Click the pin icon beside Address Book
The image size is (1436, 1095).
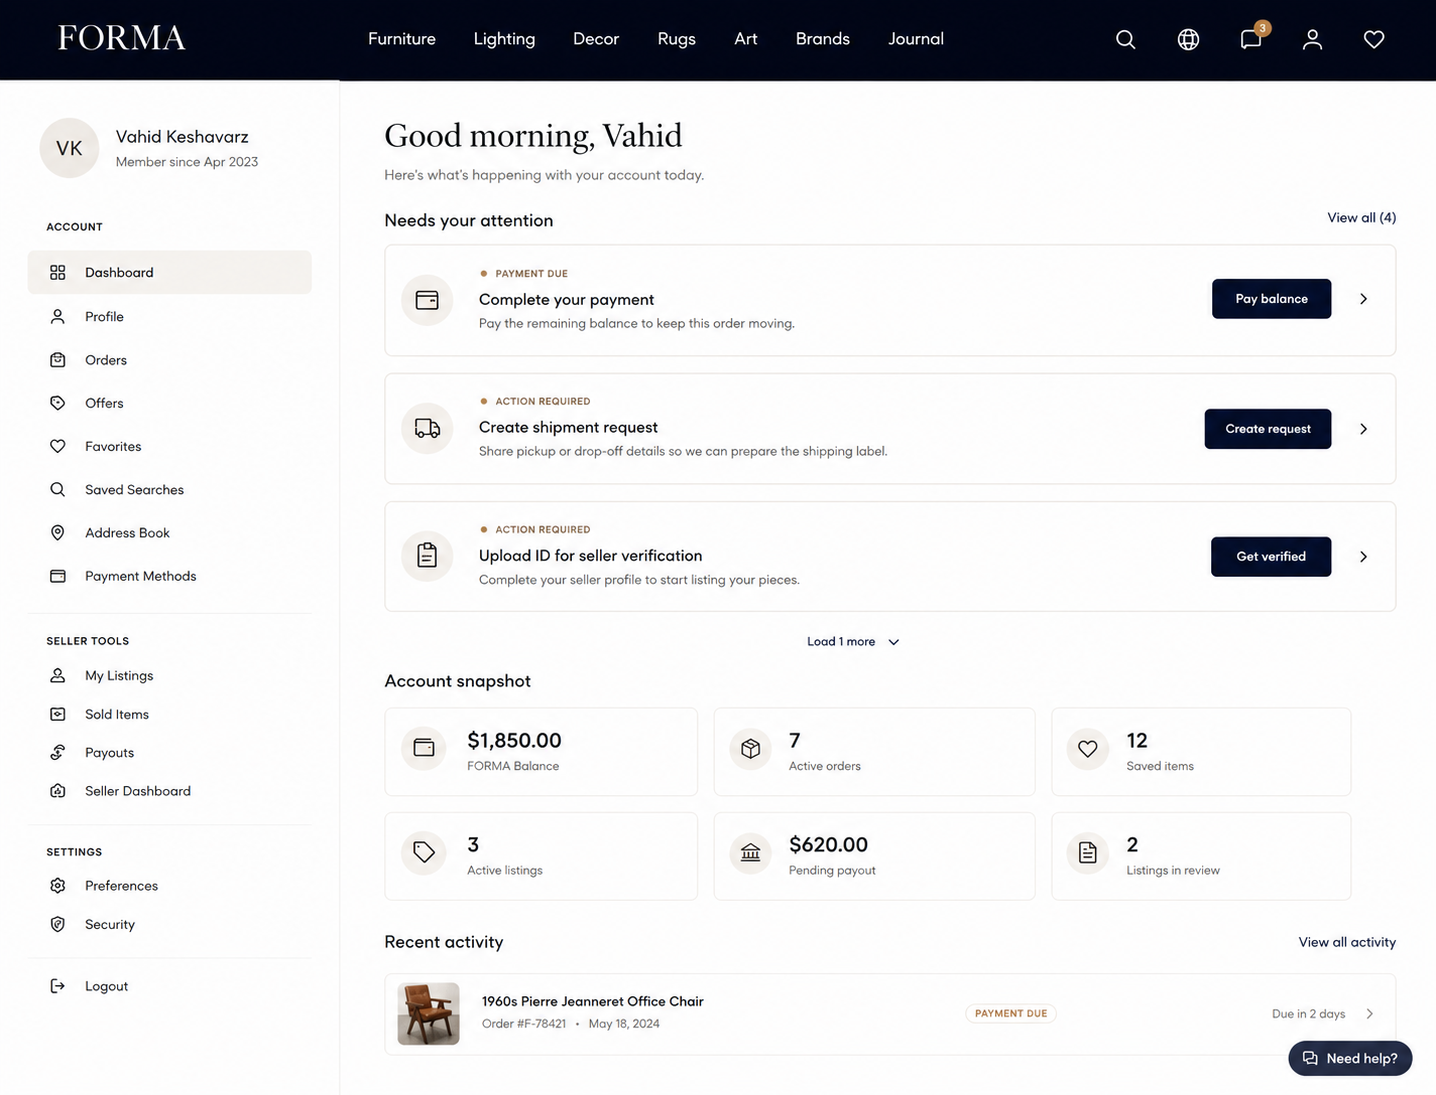58,533
